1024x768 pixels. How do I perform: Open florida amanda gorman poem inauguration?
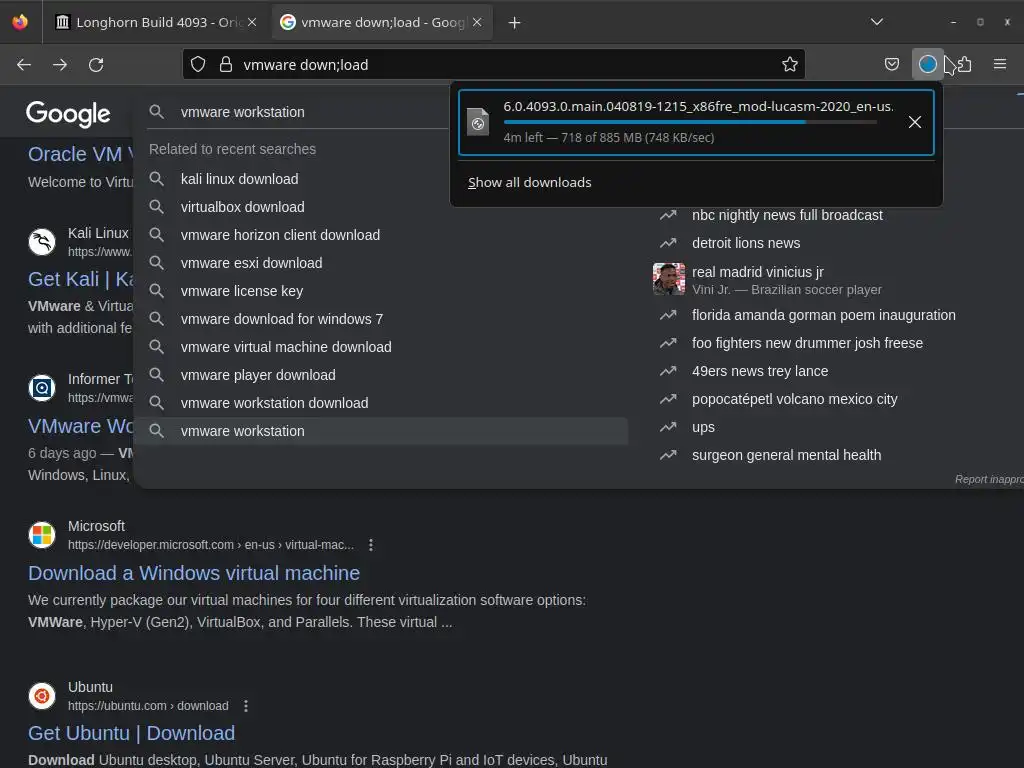824,315
